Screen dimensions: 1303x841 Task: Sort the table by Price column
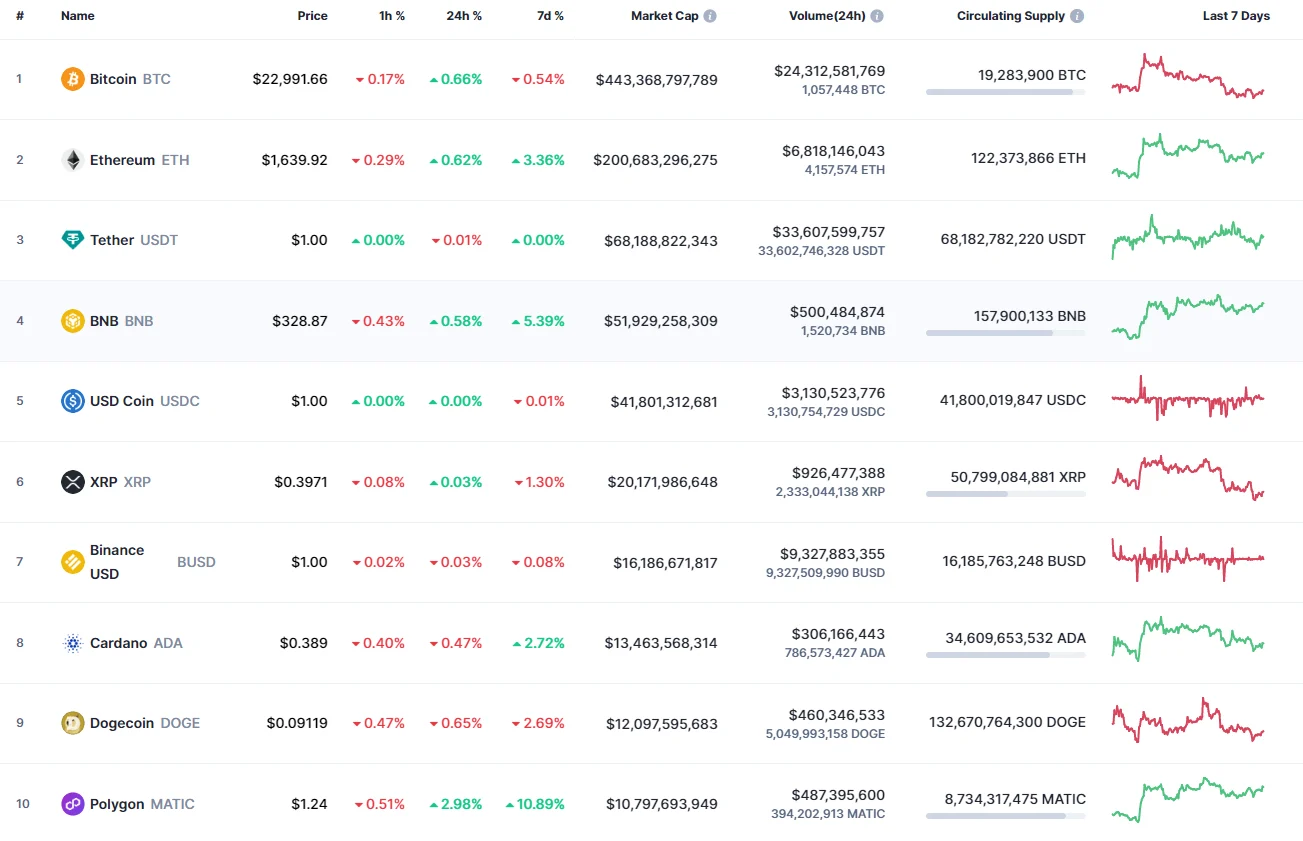[312, 15]
